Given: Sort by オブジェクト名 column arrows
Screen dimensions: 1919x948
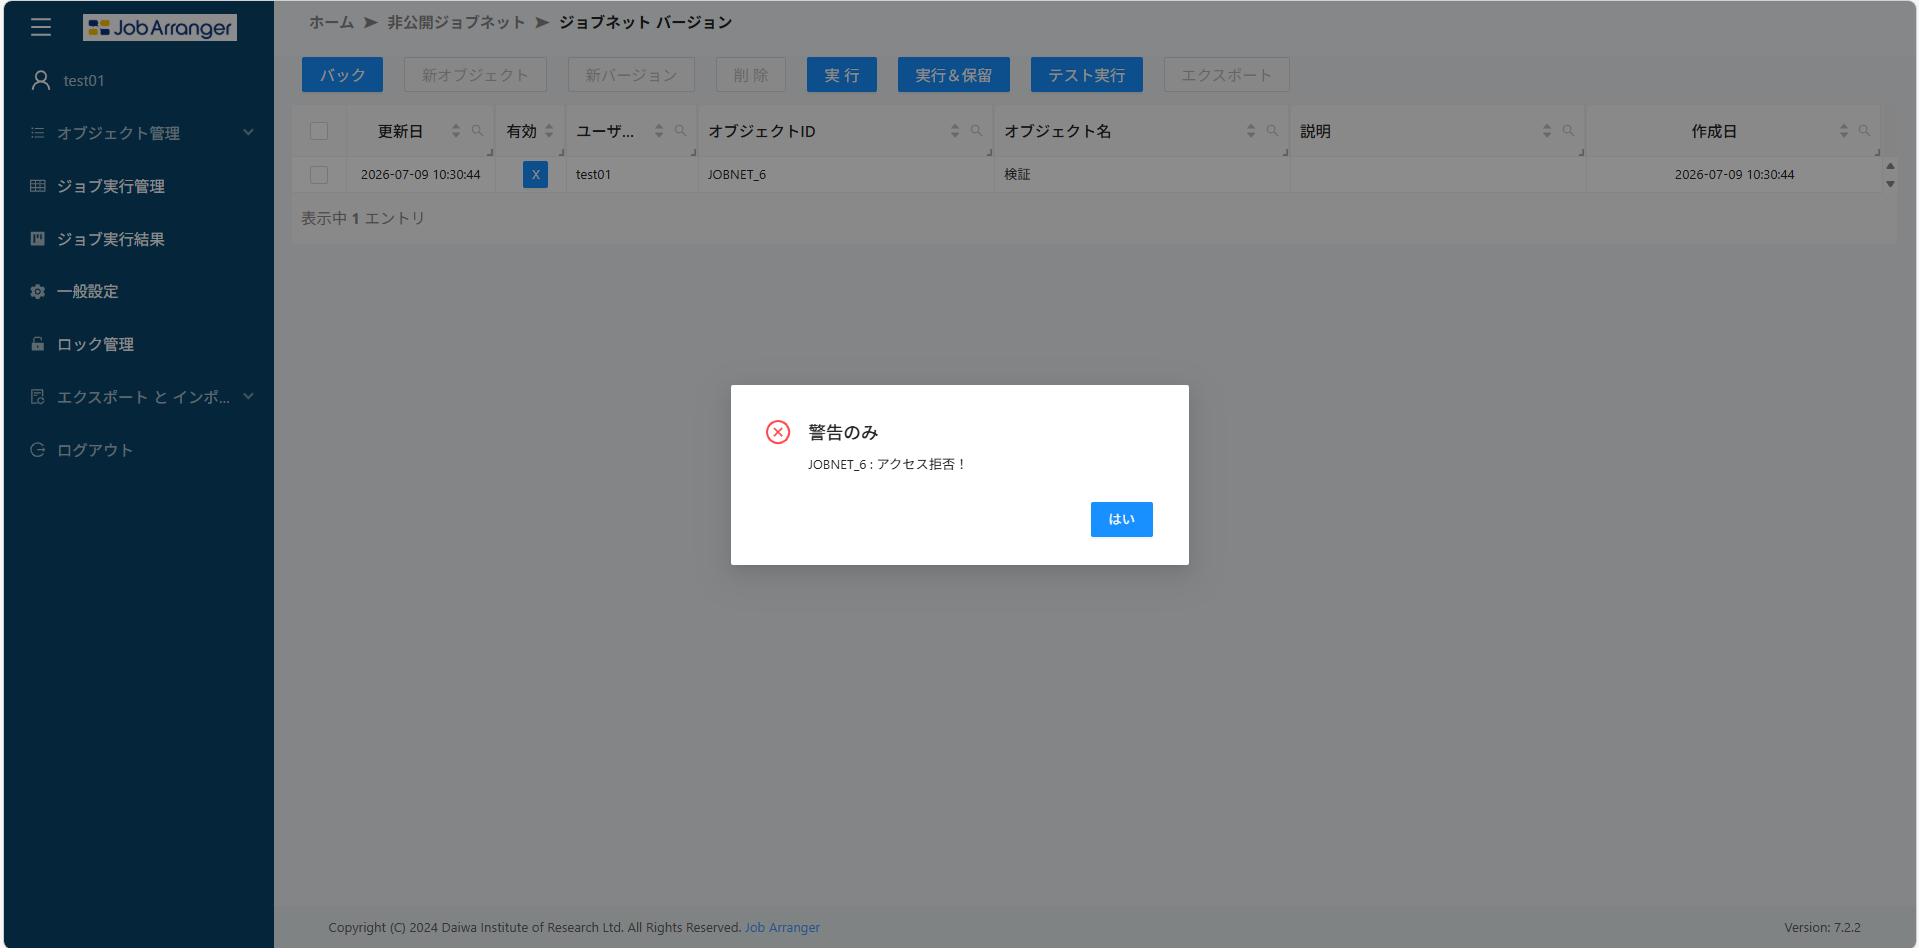Looking at the screenshot, I should pos(1251,131).
